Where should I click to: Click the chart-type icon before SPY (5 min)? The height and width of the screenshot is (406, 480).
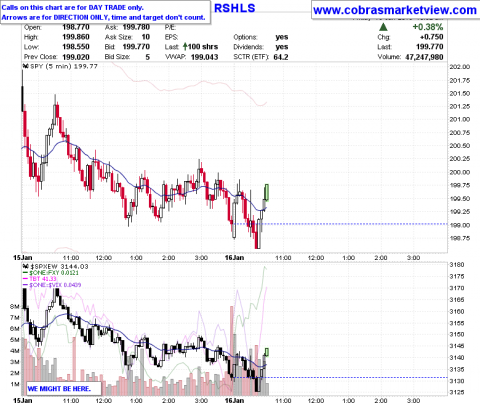(26, 66)
